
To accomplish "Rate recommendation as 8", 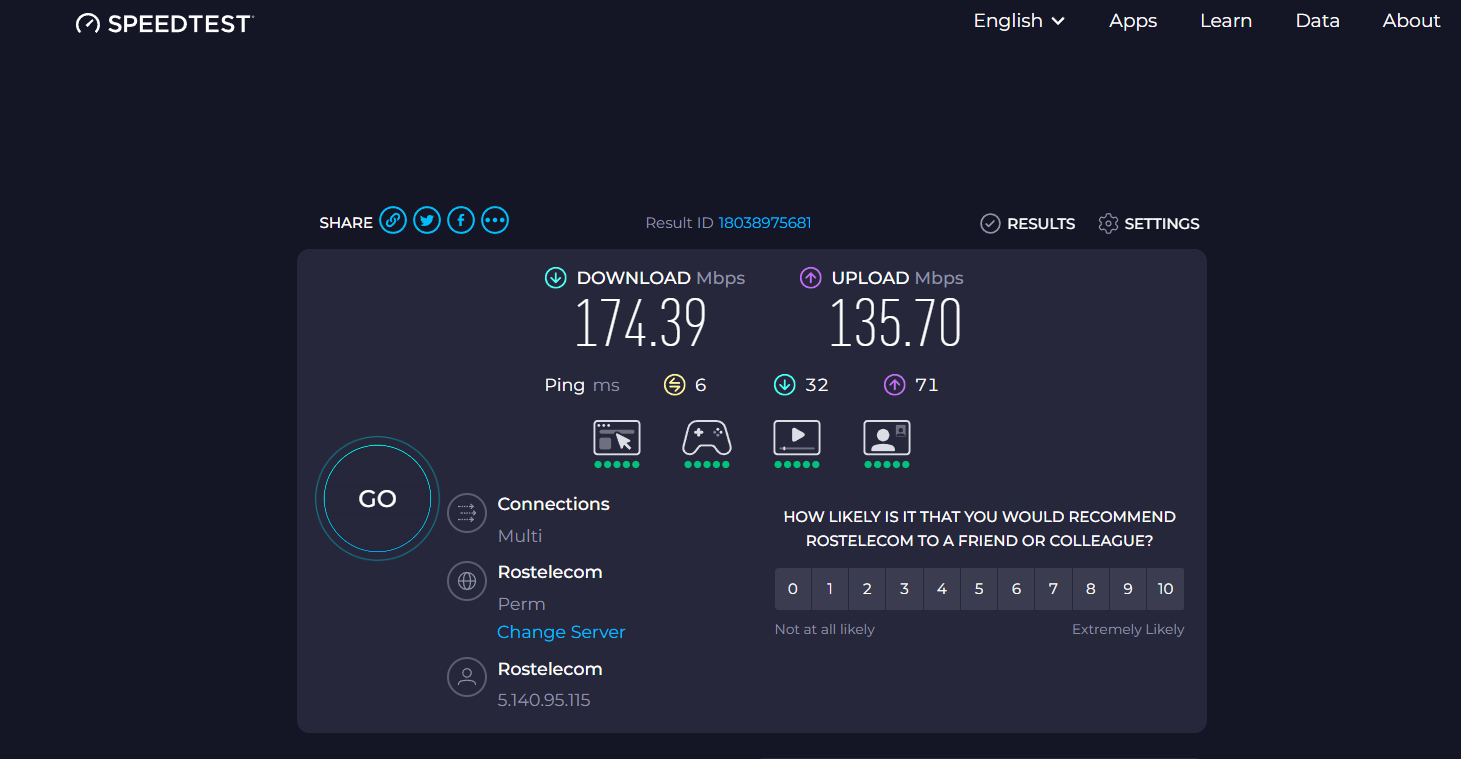I will tap(1091, 589).
